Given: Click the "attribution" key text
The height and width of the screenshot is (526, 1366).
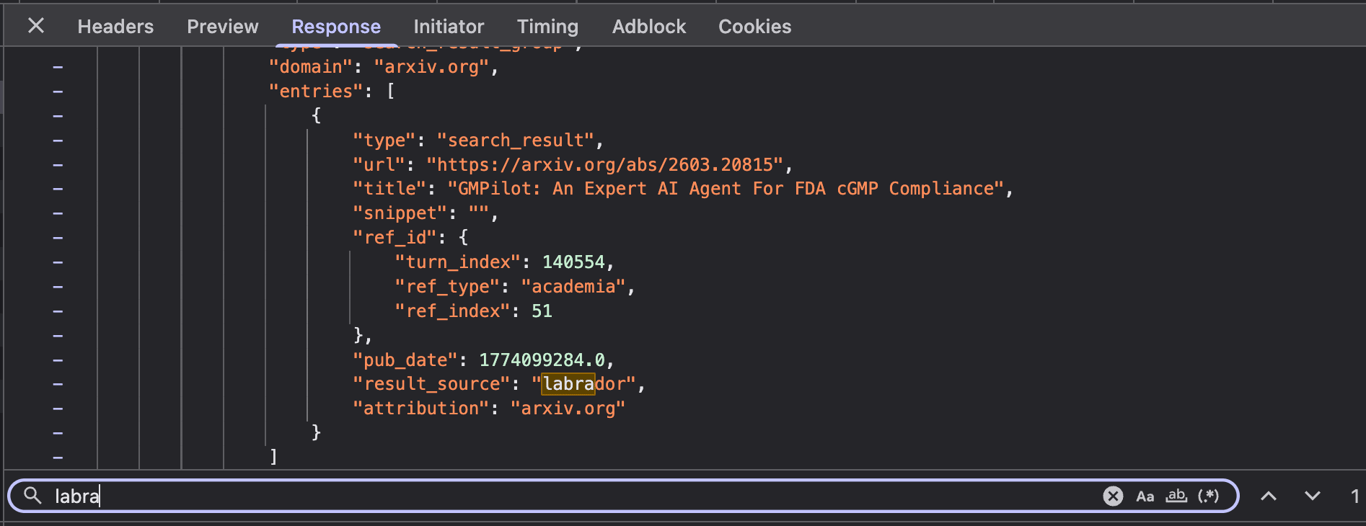Looking at the screenshot, I should pos(421,408).
